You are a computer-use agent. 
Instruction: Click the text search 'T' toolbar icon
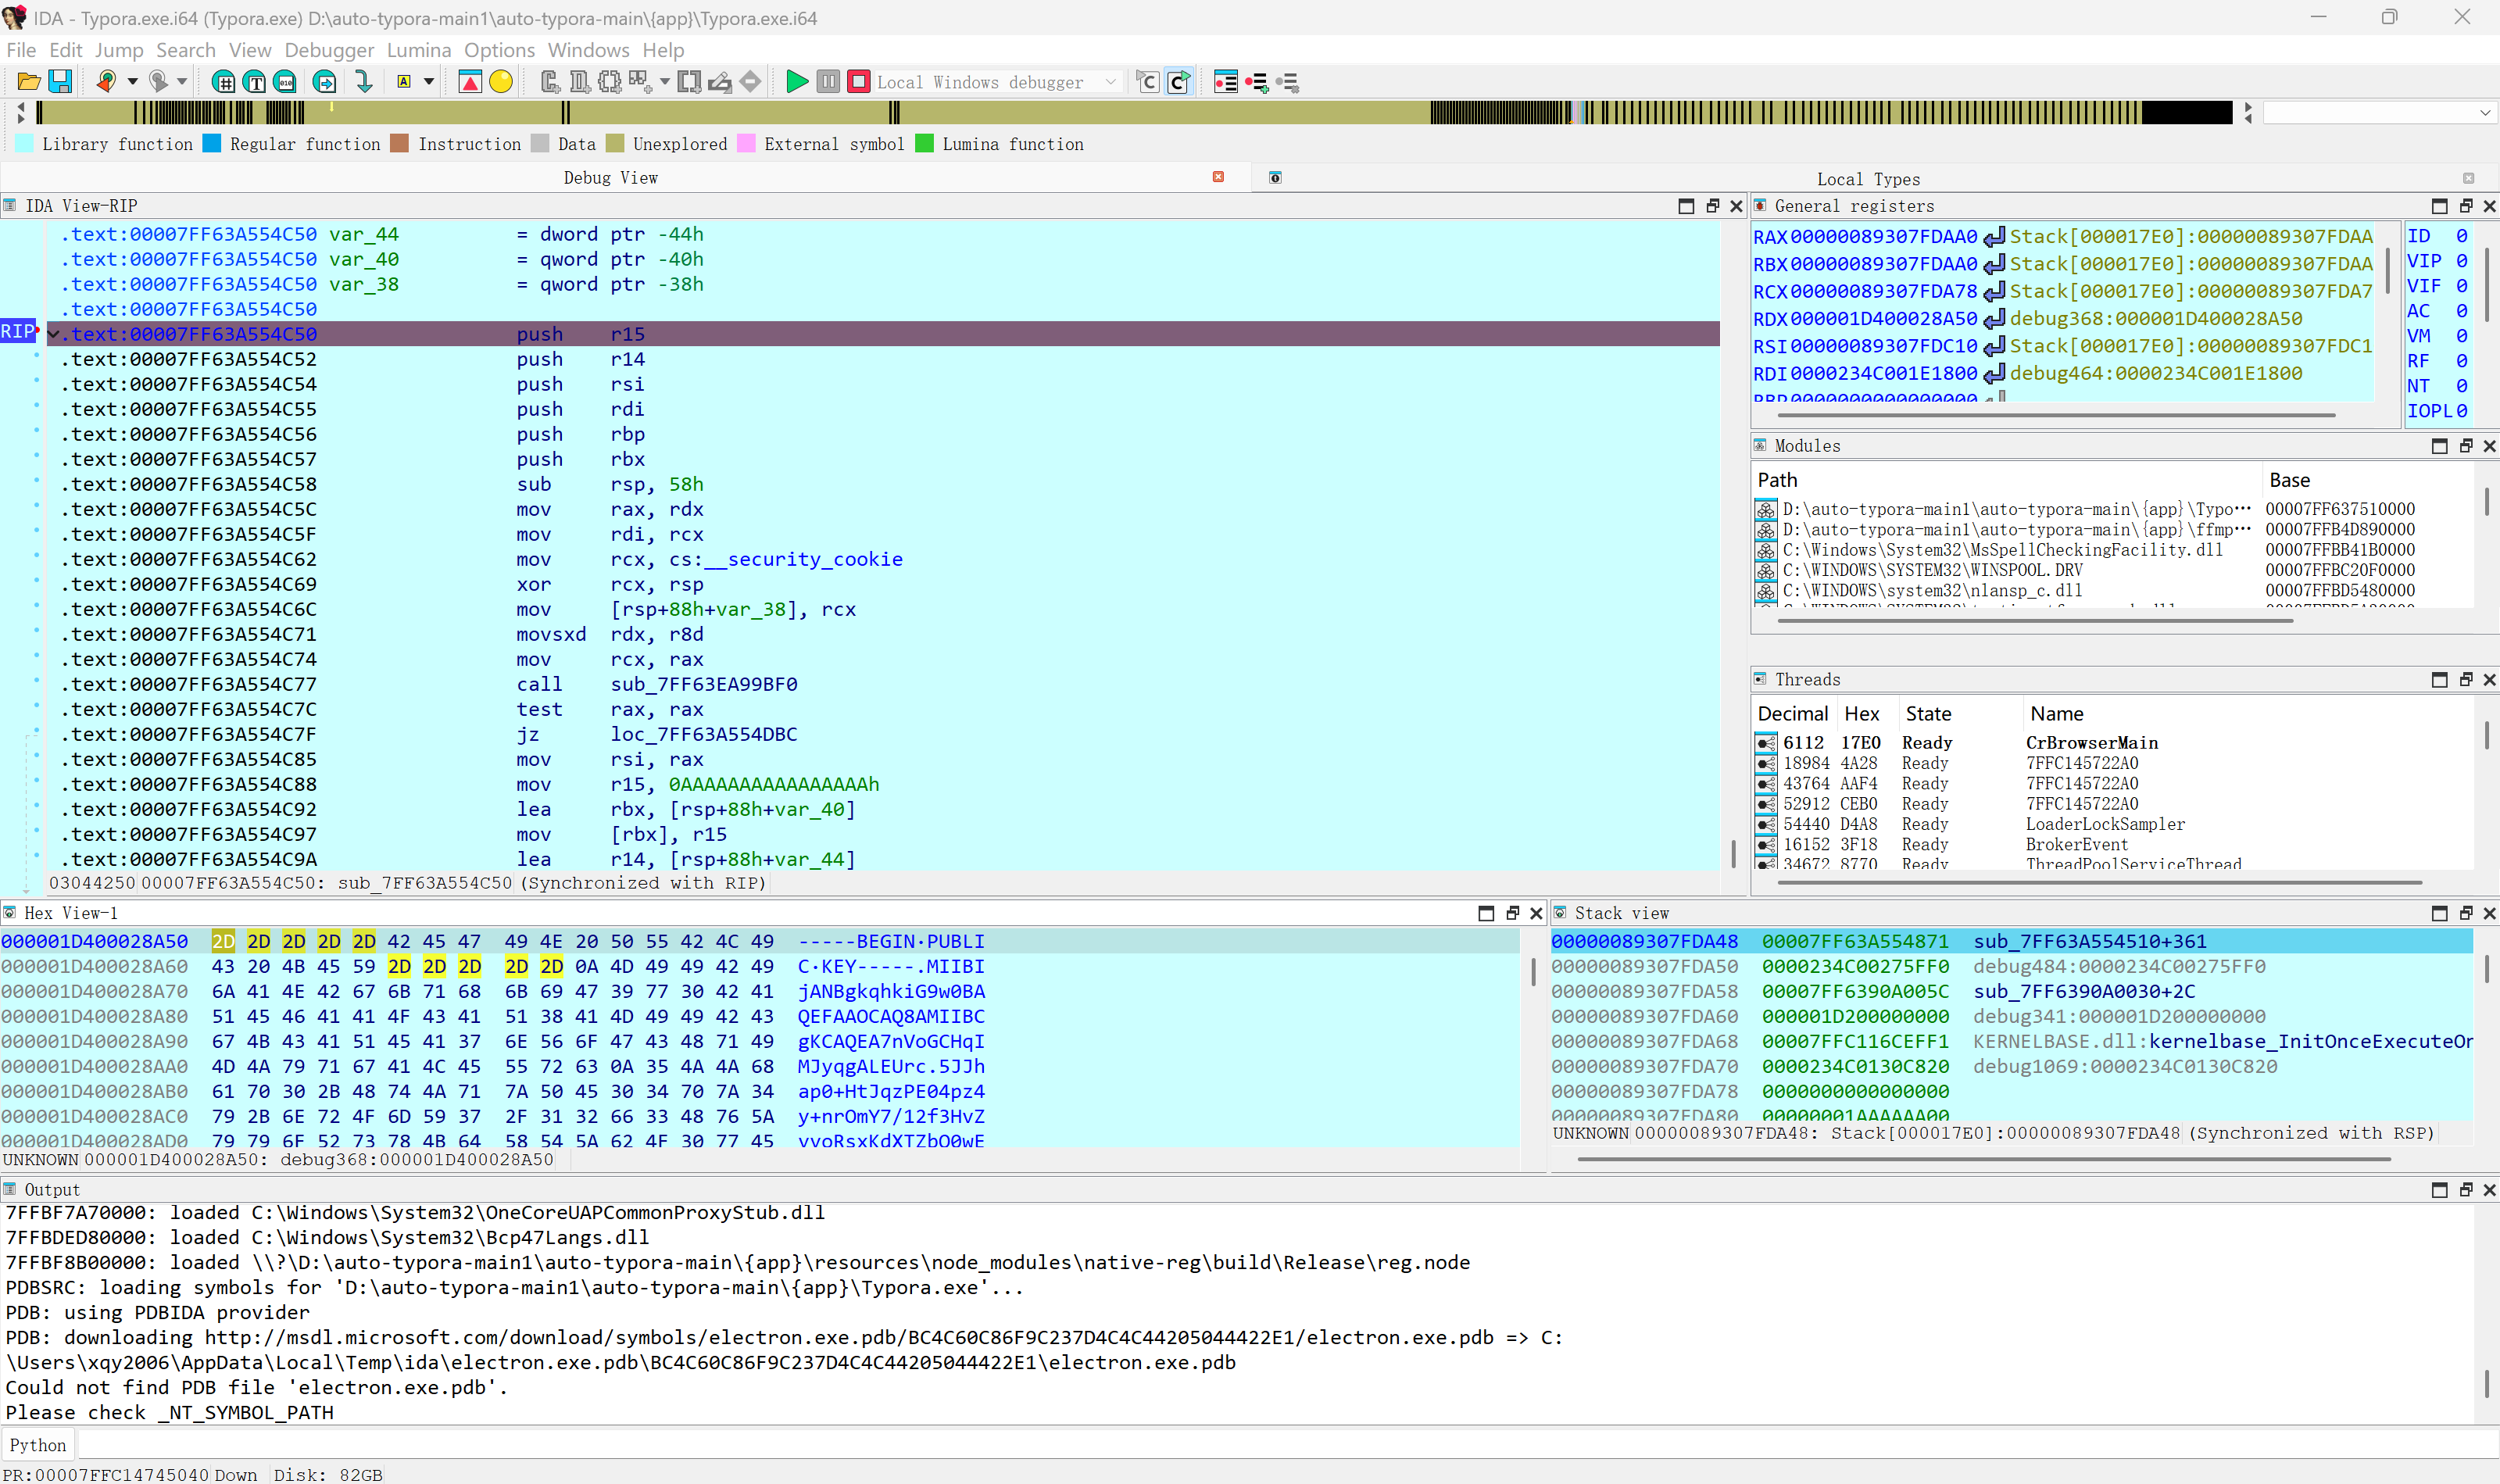[255, 82]
